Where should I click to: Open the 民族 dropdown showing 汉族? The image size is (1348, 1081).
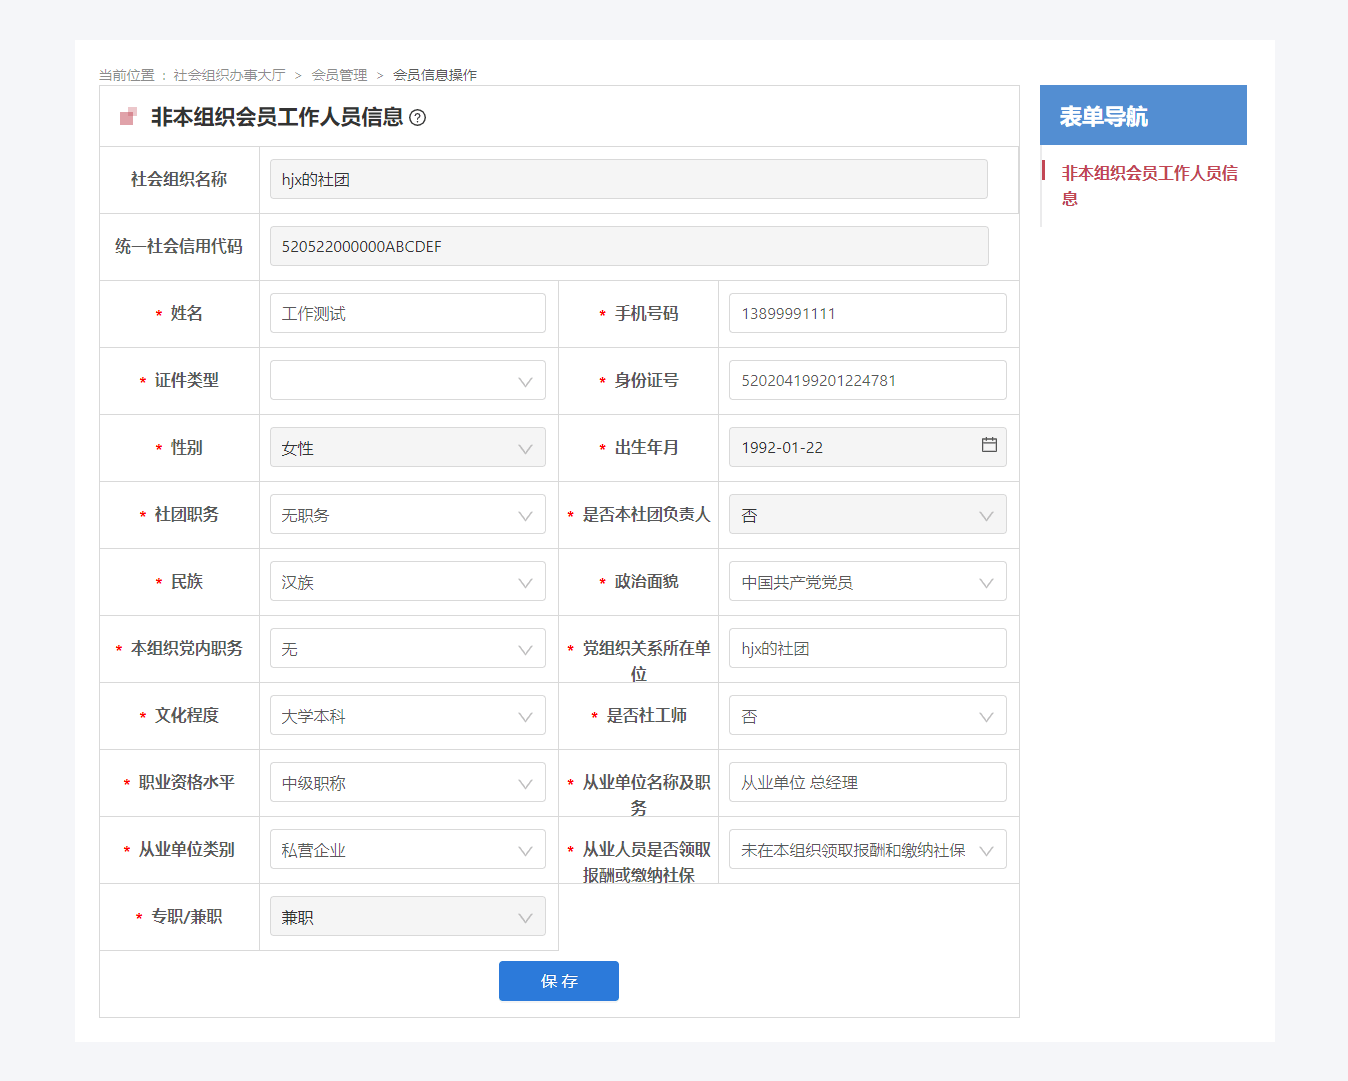tap(408, 582)
